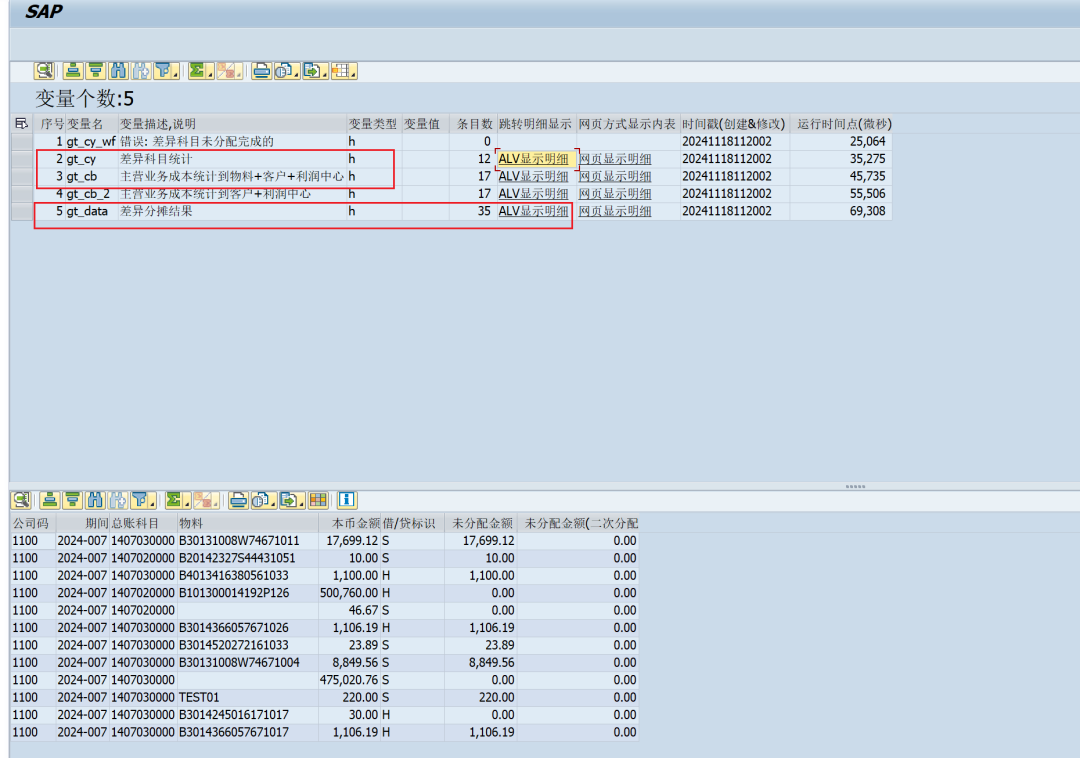The width and height of the screenshot is (1080, 758).
Task: Print from the detail grid toolbar
Action: 238,500
